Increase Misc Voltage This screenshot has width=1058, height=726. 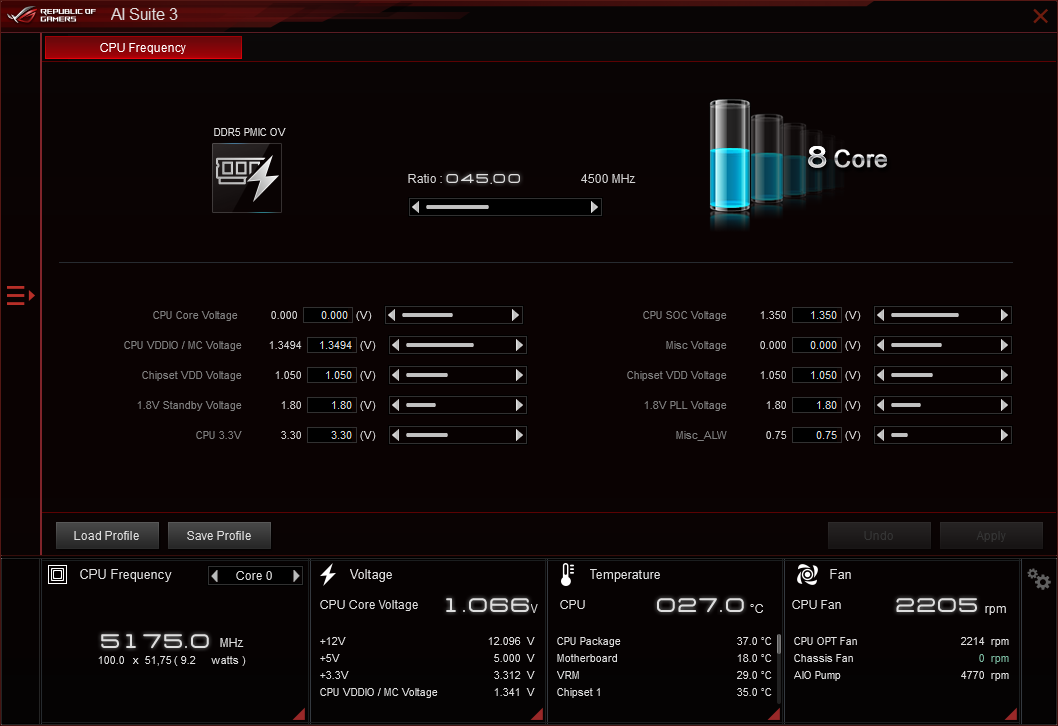(x=1005, y=345)
